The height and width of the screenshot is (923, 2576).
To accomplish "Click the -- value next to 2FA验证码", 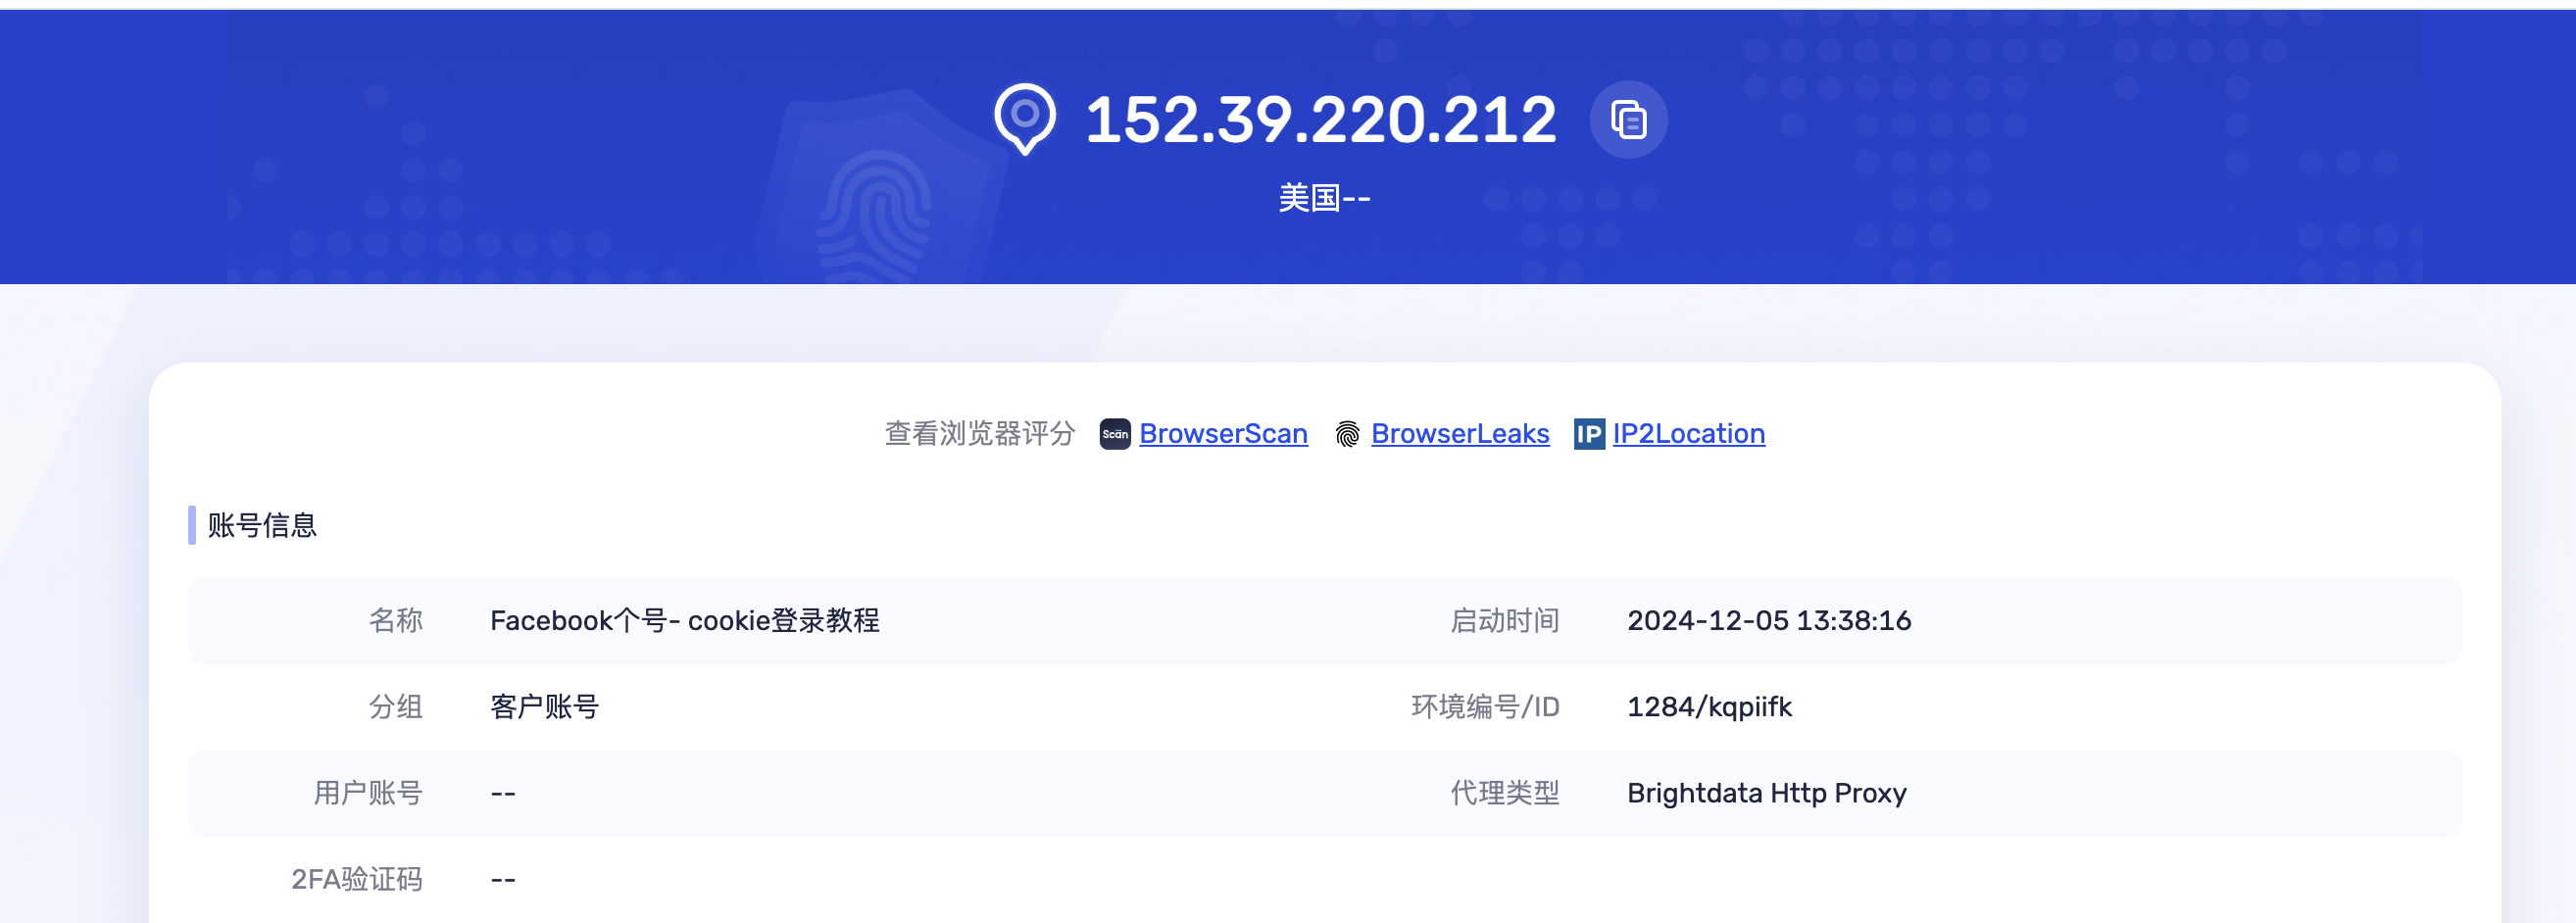I will [x=503, y=880].
